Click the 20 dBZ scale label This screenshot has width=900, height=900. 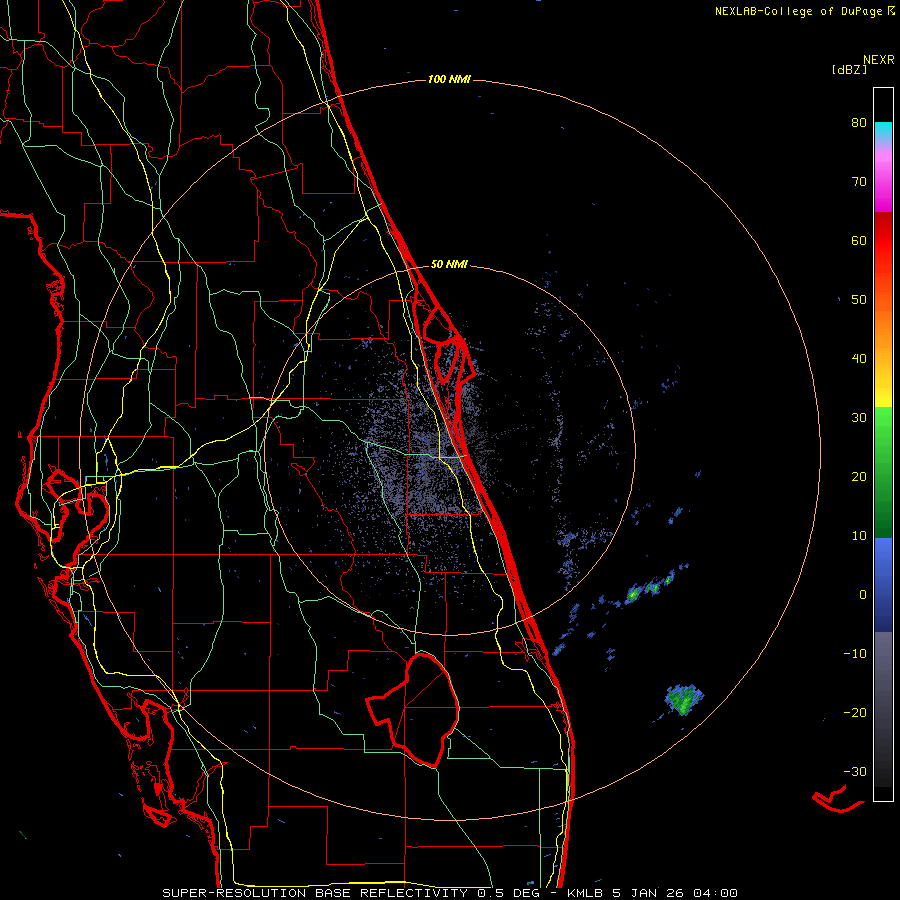tap(859, 477)
